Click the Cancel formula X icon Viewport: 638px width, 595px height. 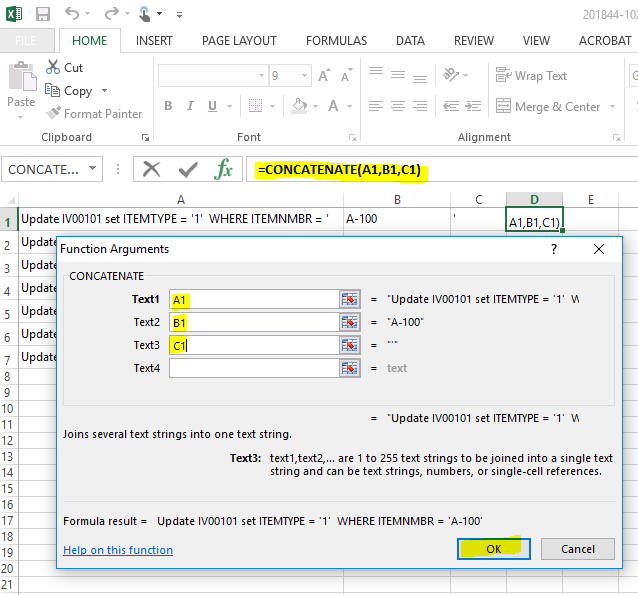tap(152, 169)
